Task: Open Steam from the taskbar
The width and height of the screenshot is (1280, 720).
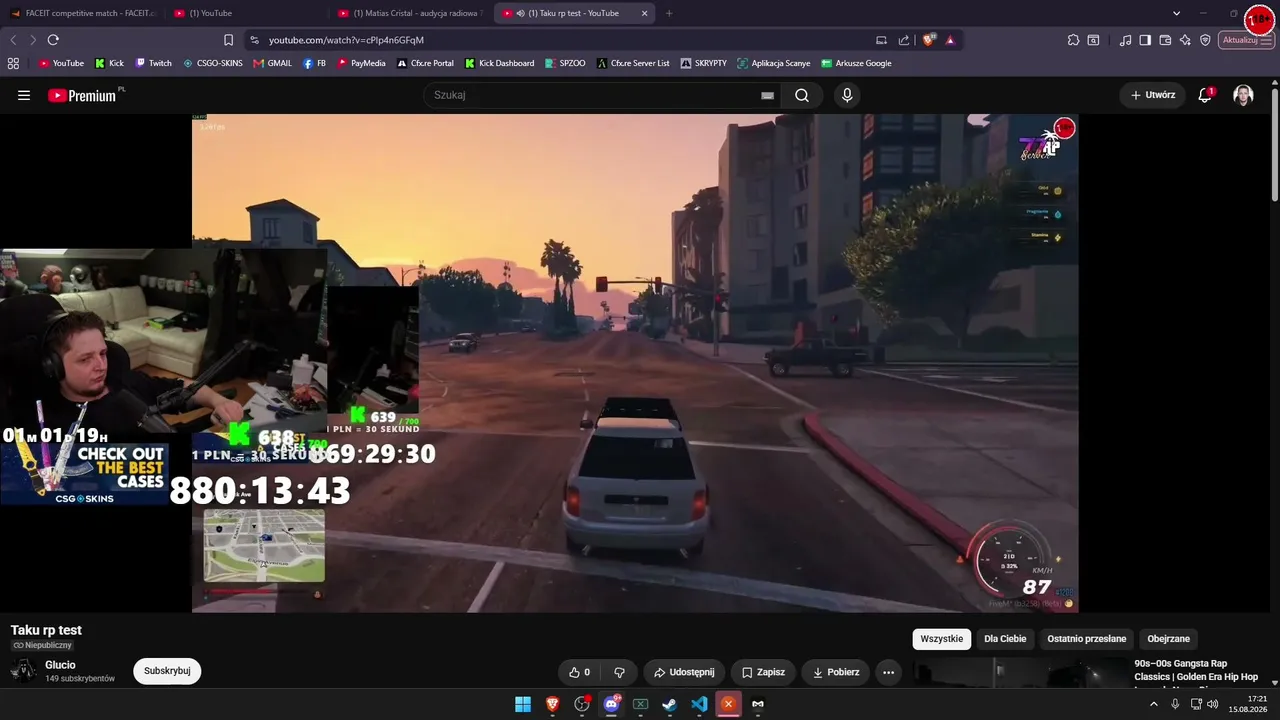Action: [x=669, y=704]
